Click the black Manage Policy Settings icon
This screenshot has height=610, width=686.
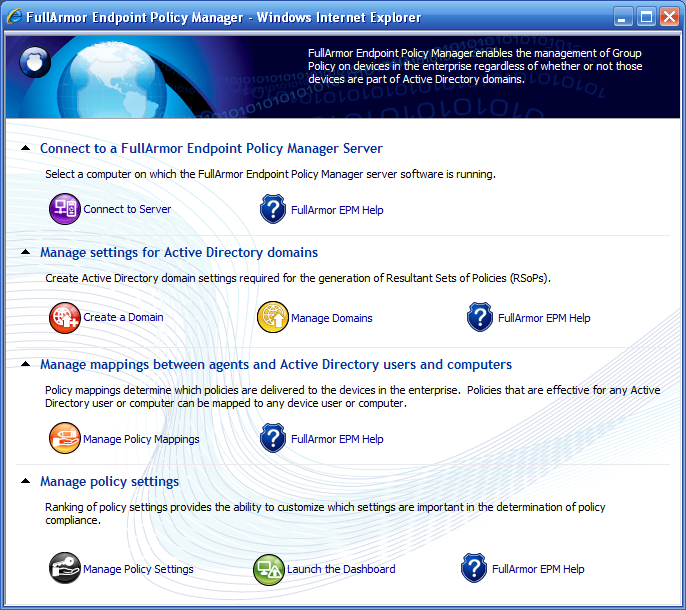point(65,568)
